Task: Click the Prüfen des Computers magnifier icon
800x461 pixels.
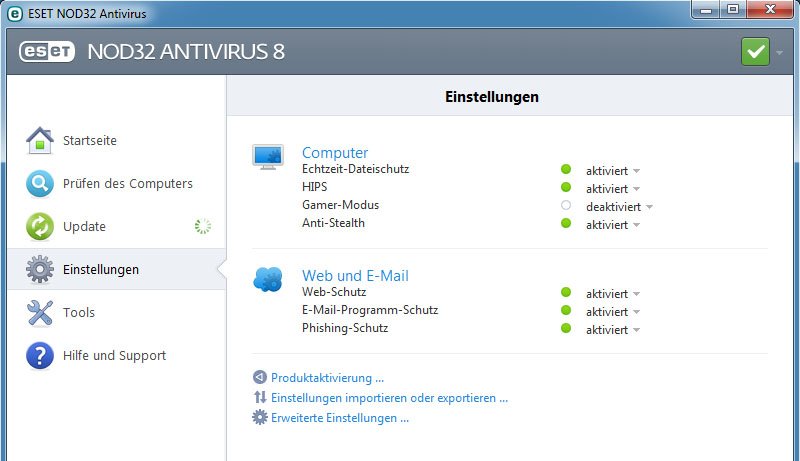Action: coord(40,184)
